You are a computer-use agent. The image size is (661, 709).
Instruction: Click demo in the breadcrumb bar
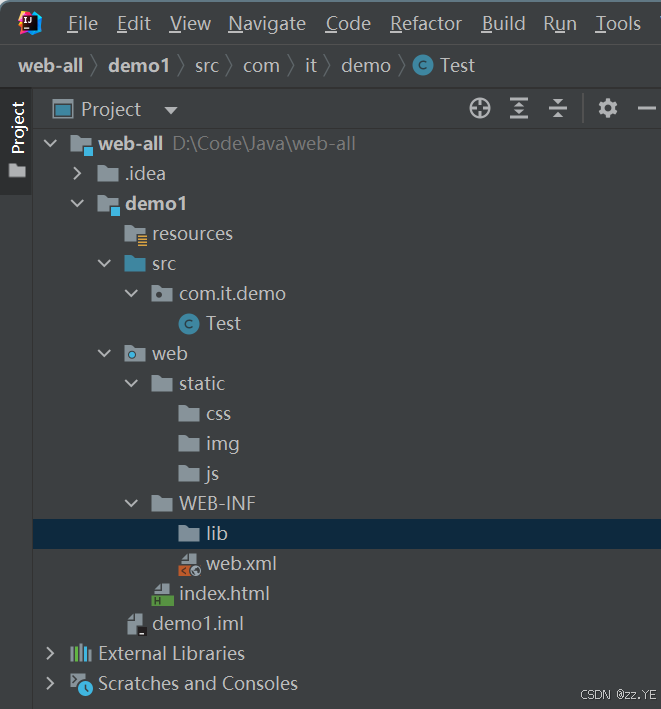[366, 66]
